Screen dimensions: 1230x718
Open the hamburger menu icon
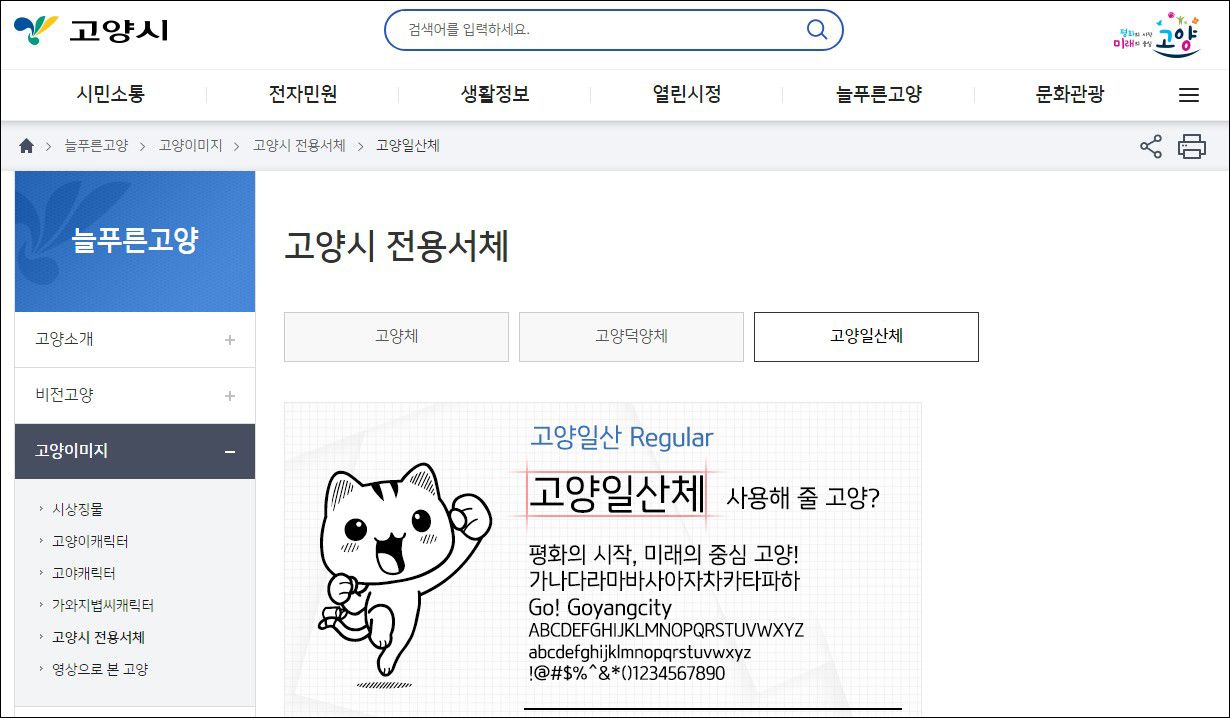click(1188, 94)
